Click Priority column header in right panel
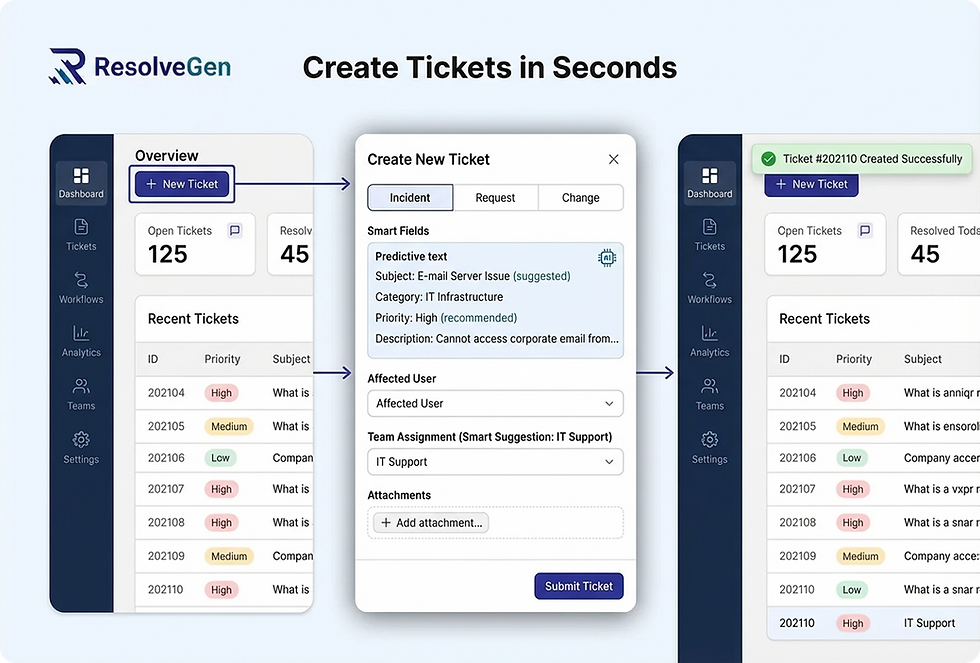 (854, 359)
